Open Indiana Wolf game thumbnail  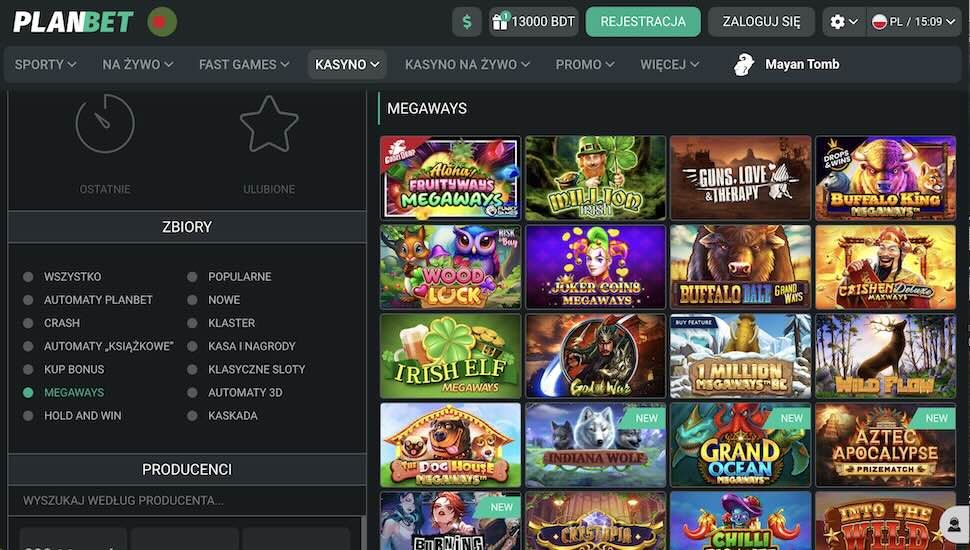(x=595, y=445)
